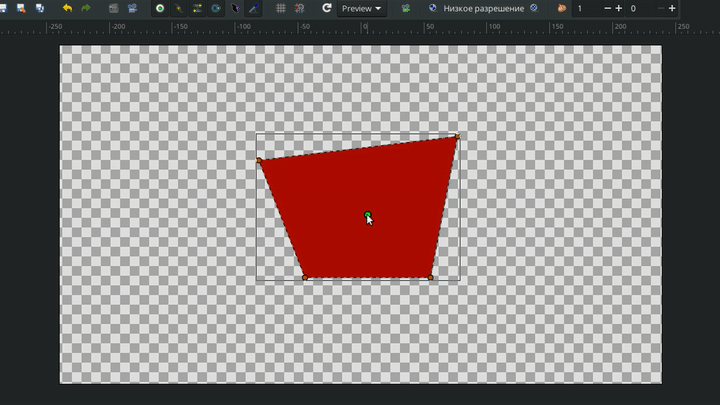Open the Preview quality dropdown
This screenshot has width=720, height=405.
point(361,8)
